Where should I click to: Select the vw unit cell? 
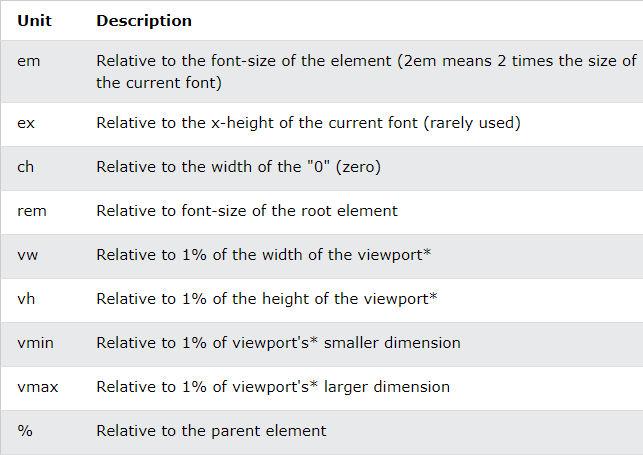pos(27,255)
